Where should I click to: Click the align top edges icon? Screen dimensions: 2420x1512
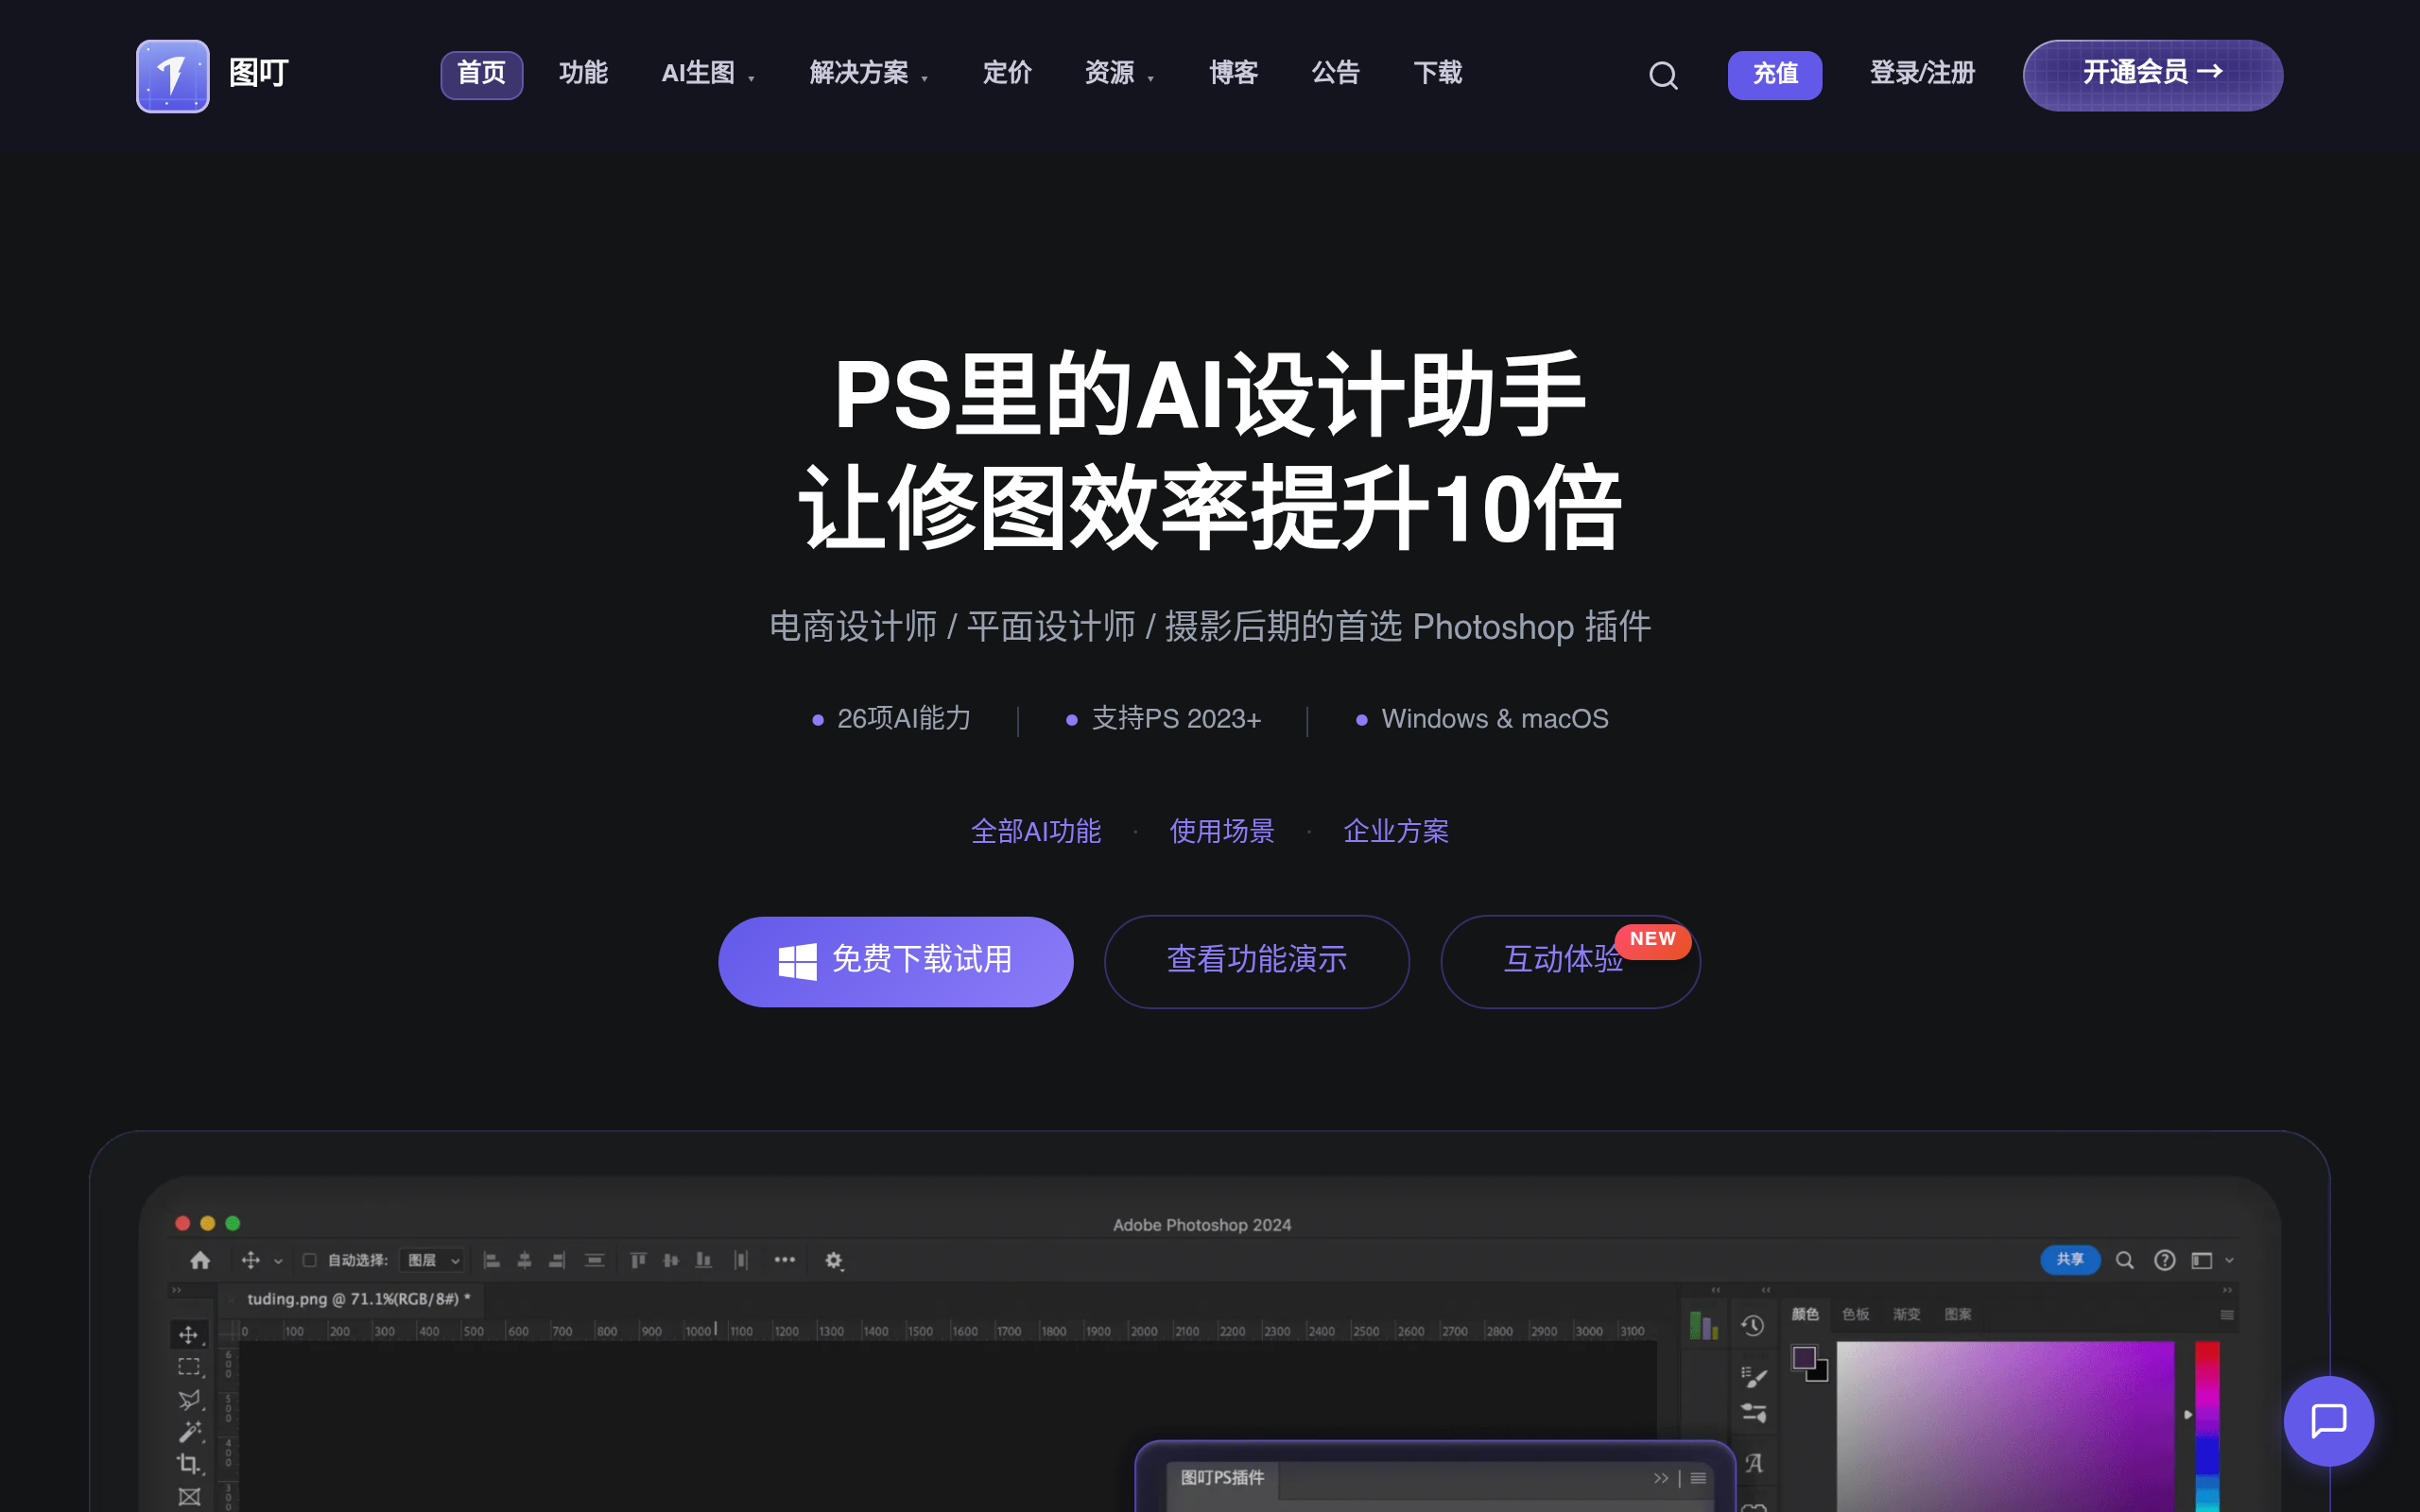coord(638,1260)
